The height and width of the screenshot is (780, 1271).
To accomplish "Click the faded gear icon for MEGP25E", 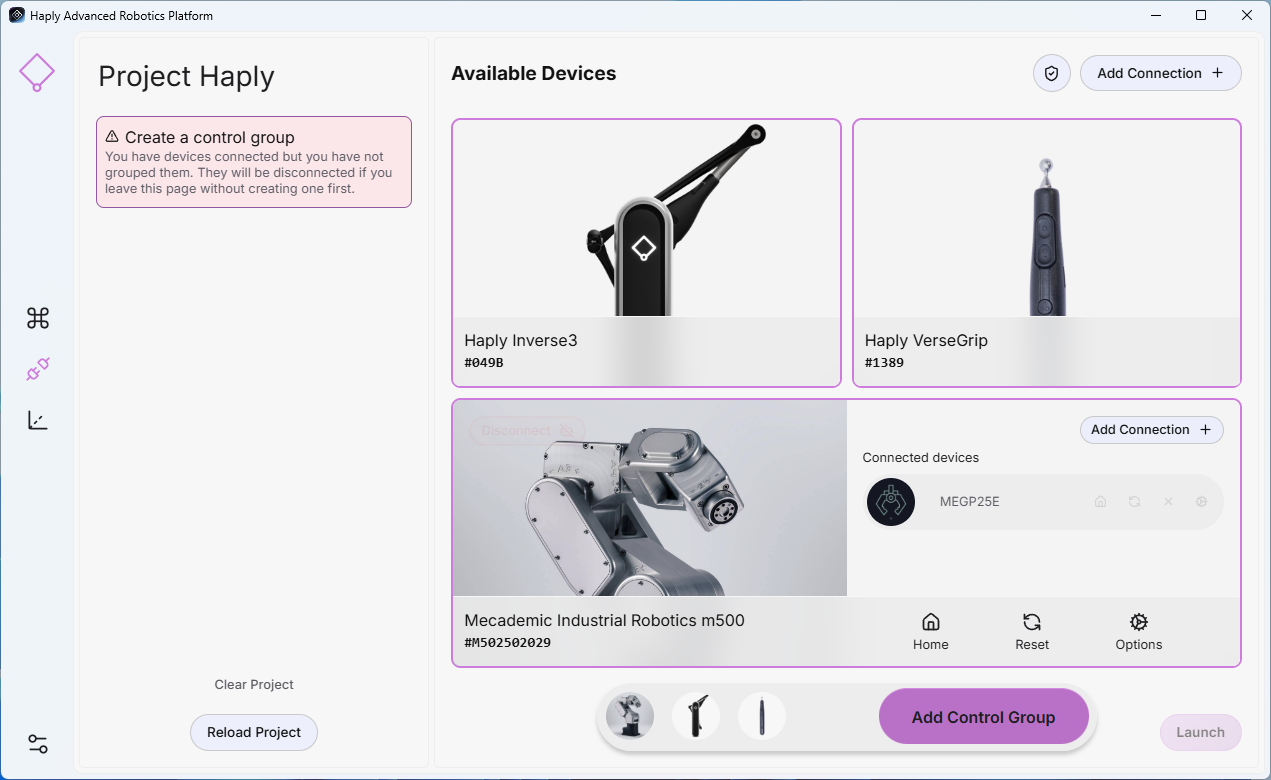I will tap(1202, 502).
